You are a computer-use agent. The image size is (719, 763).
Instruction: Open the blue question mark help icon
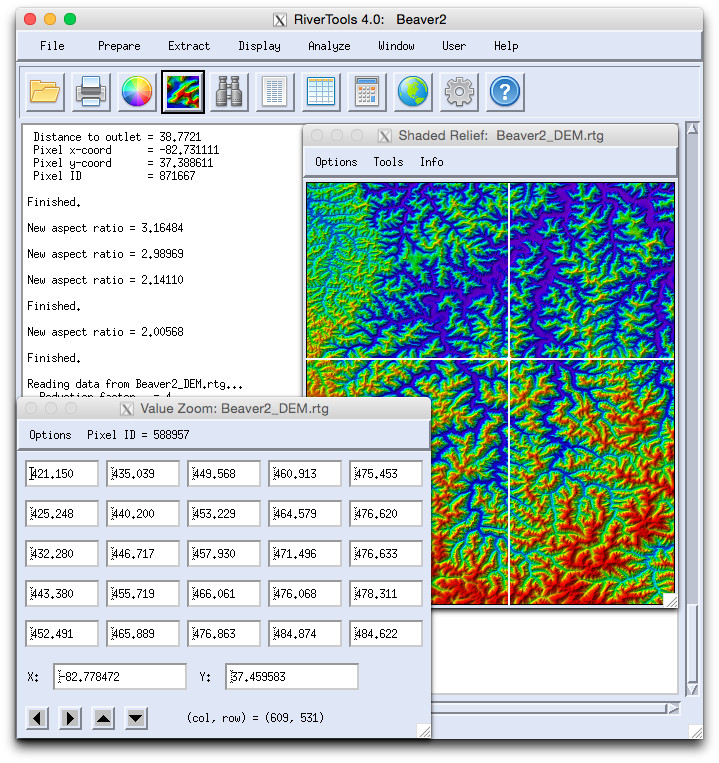tap(505, 93)
